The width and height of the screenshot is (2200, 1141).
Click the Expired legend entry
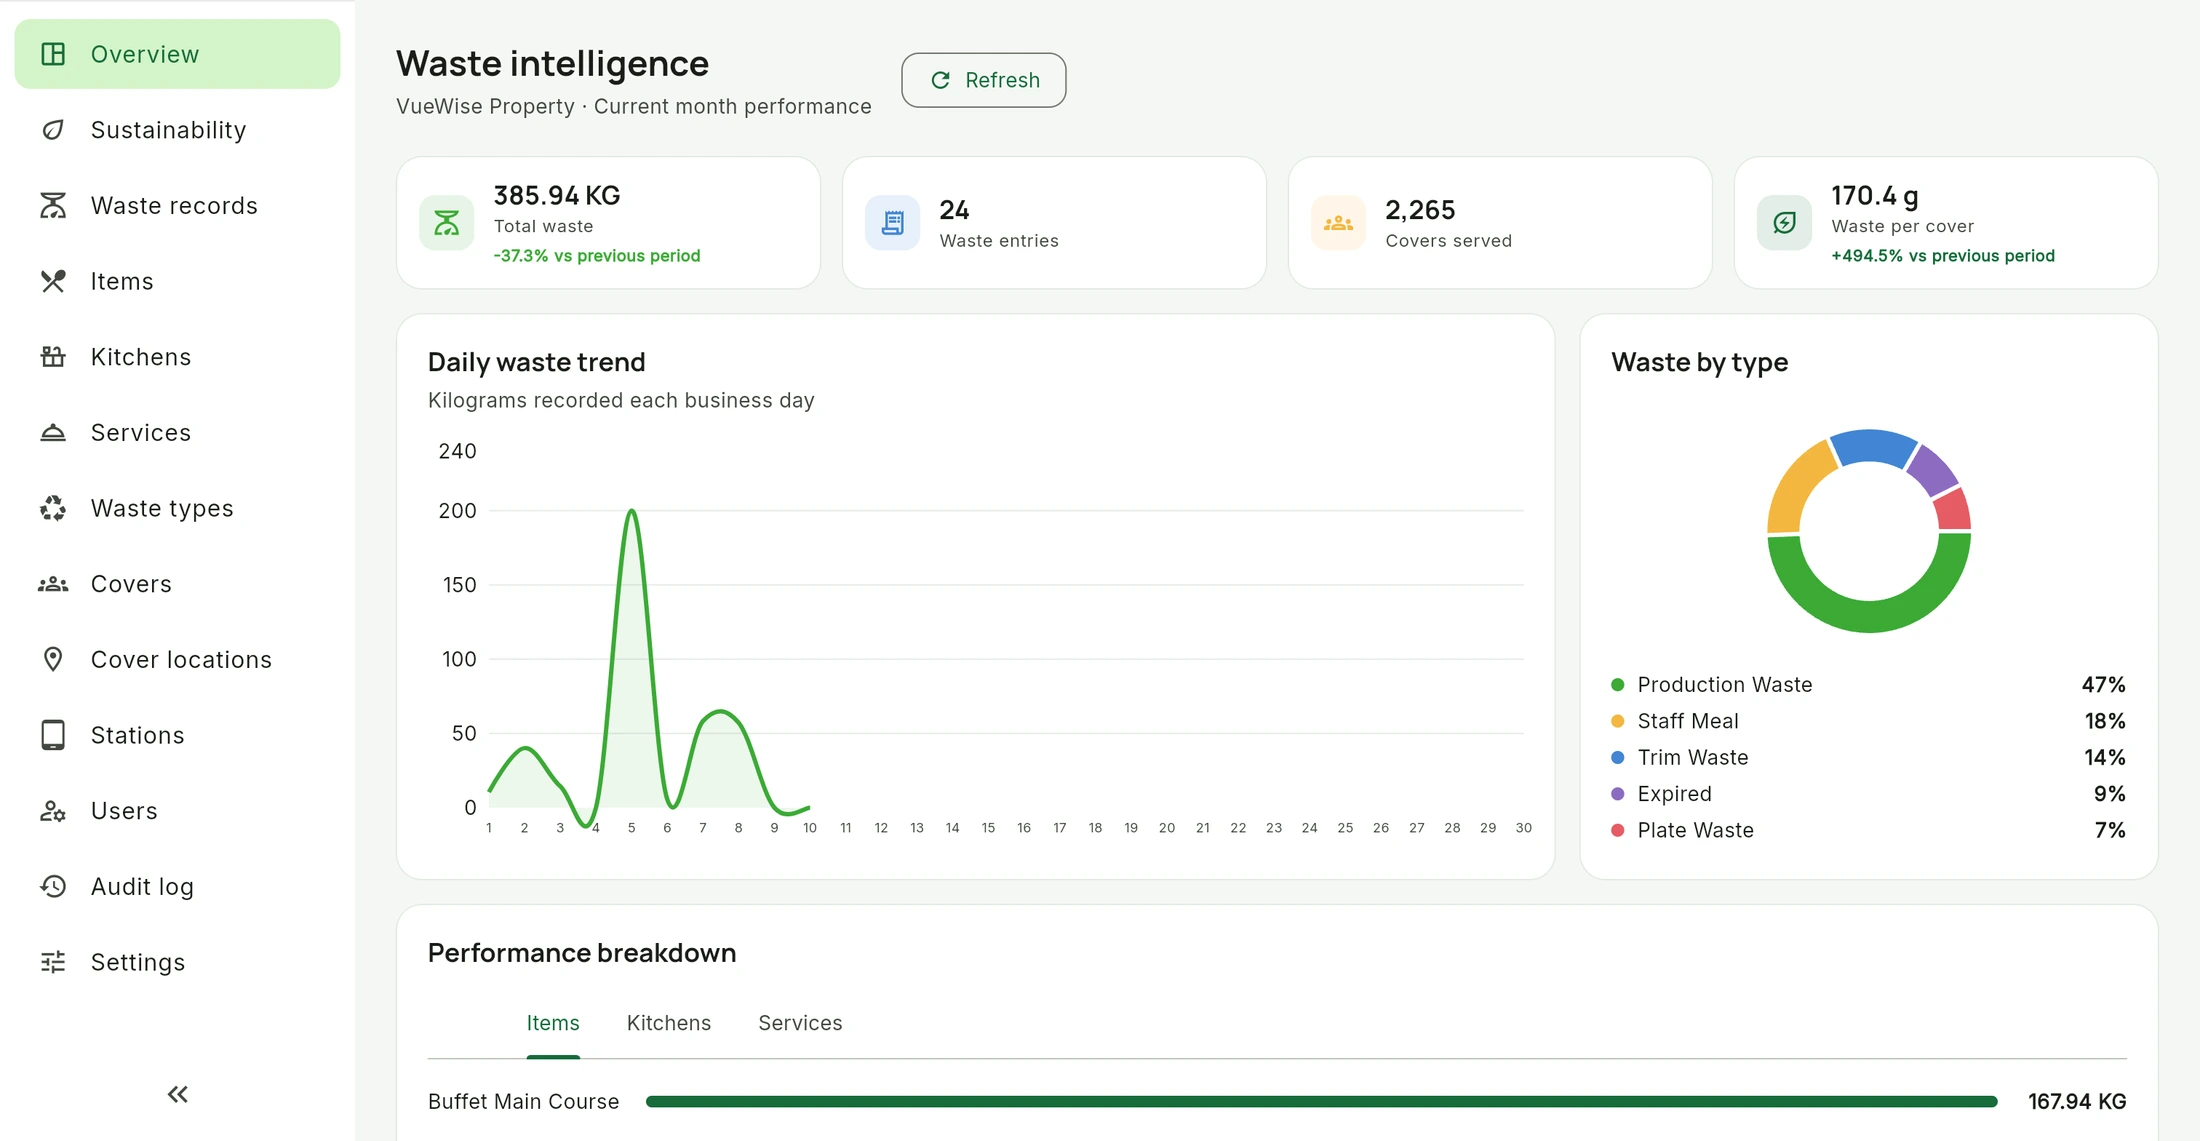[1868, 794]
